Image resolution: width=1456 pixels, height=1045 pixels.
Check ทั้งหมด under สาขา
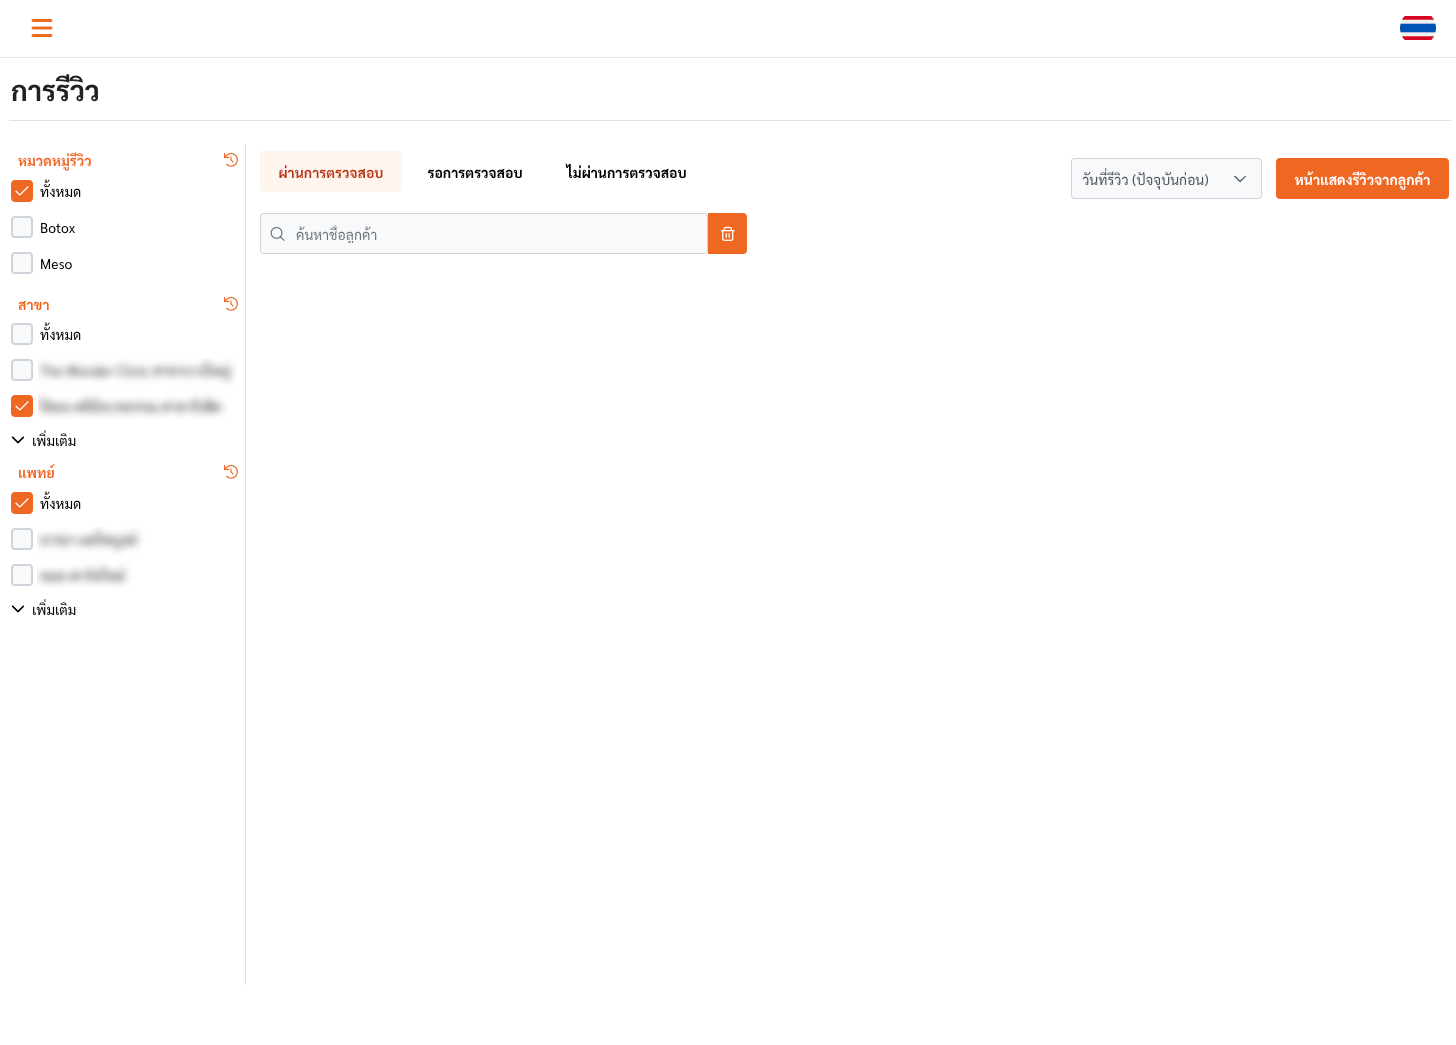pos(22,334)
